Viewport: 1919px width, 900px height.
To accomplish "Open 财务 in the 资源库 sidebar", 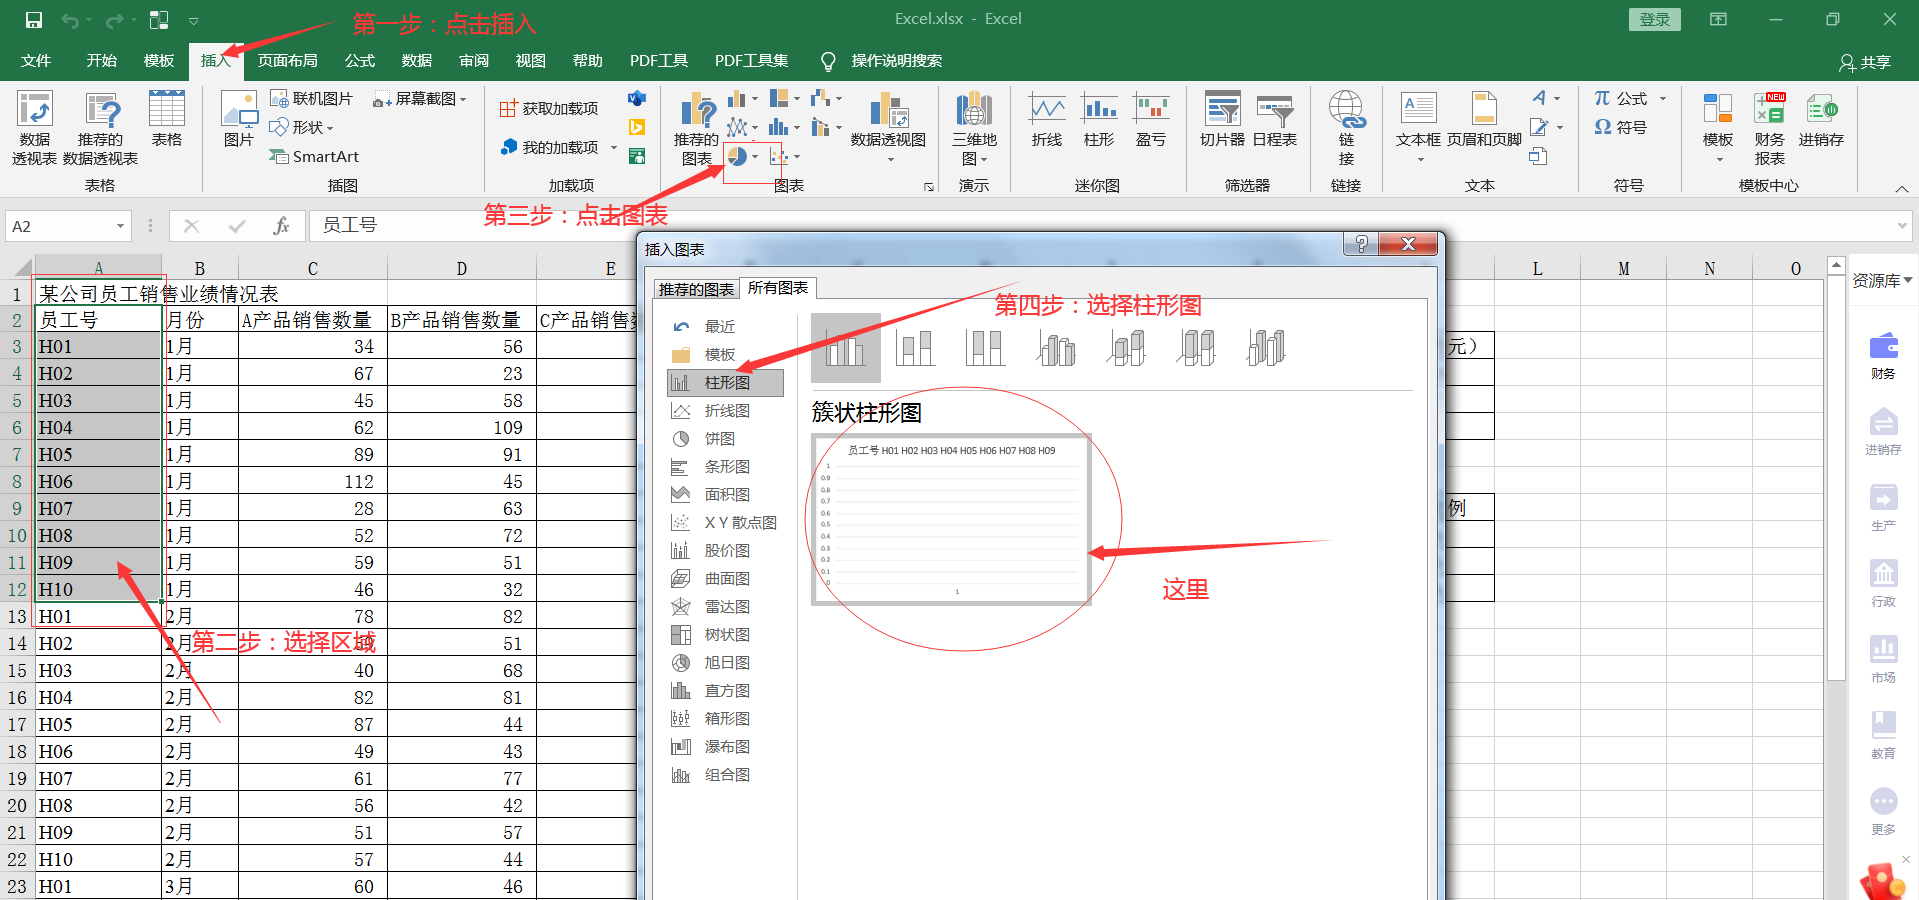I will (1883, 355).
